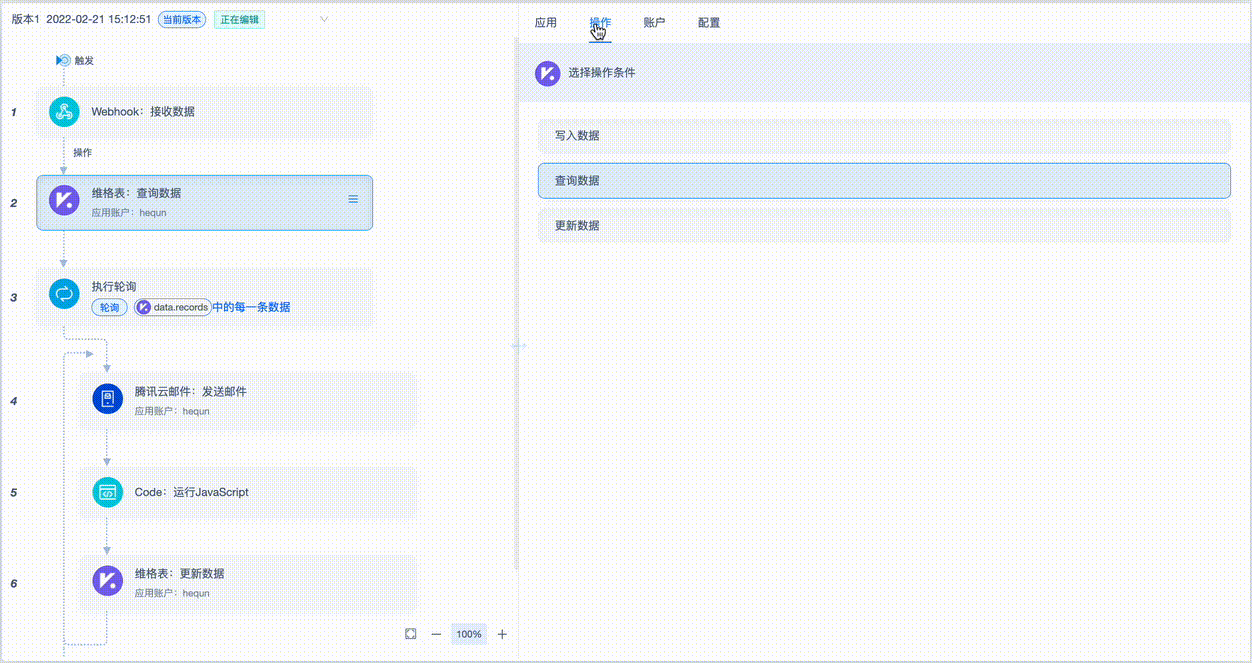The height and width of the screenshot is (663, 1252).
Task: Zoom in with the plus button
Action: 502,634
